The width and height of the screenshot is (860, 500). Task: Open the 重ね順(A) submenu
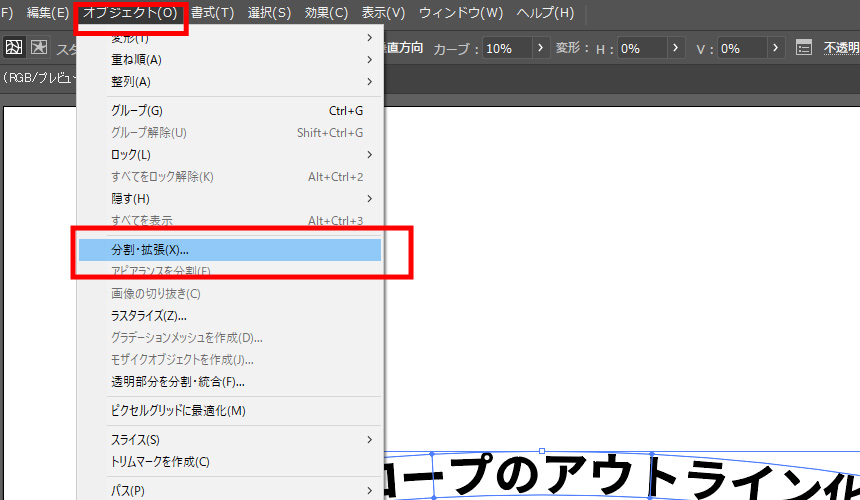pyautogui.click(x=137, y=59)
